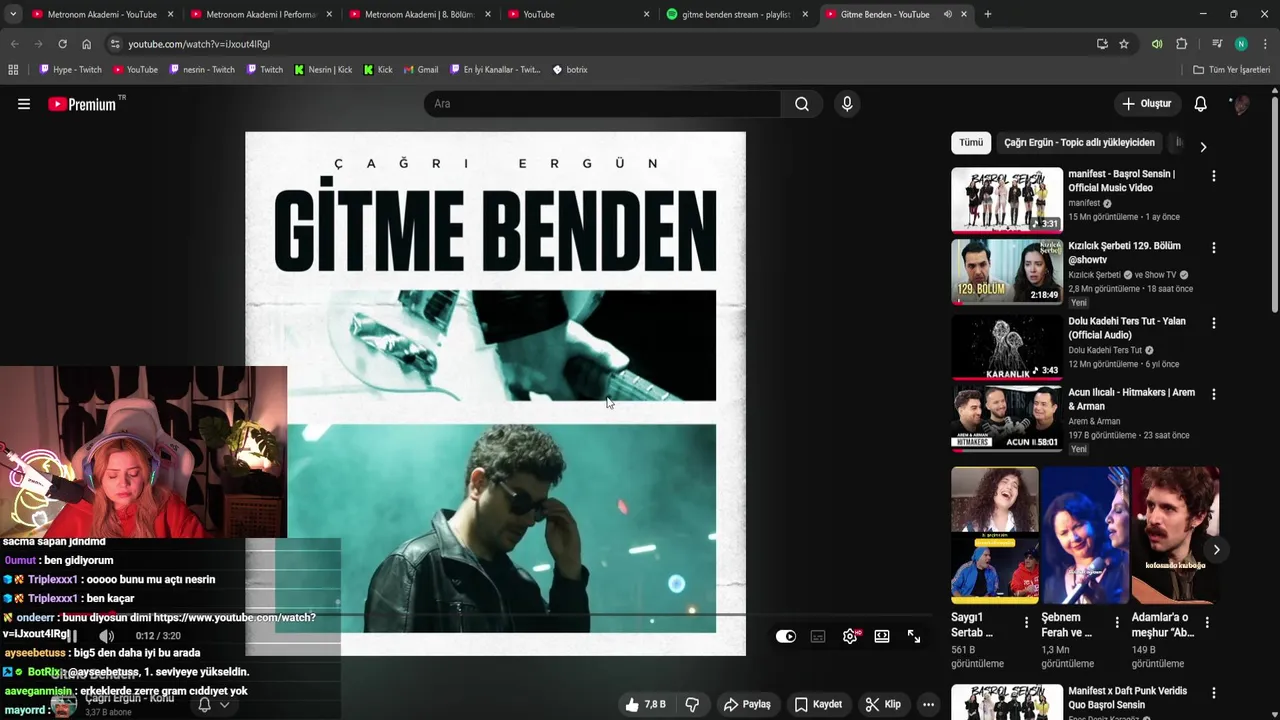Switch to gitme benden stream playlist tab
The width and height of the screenshot is (1280, 720).
(x=736, y=14)
